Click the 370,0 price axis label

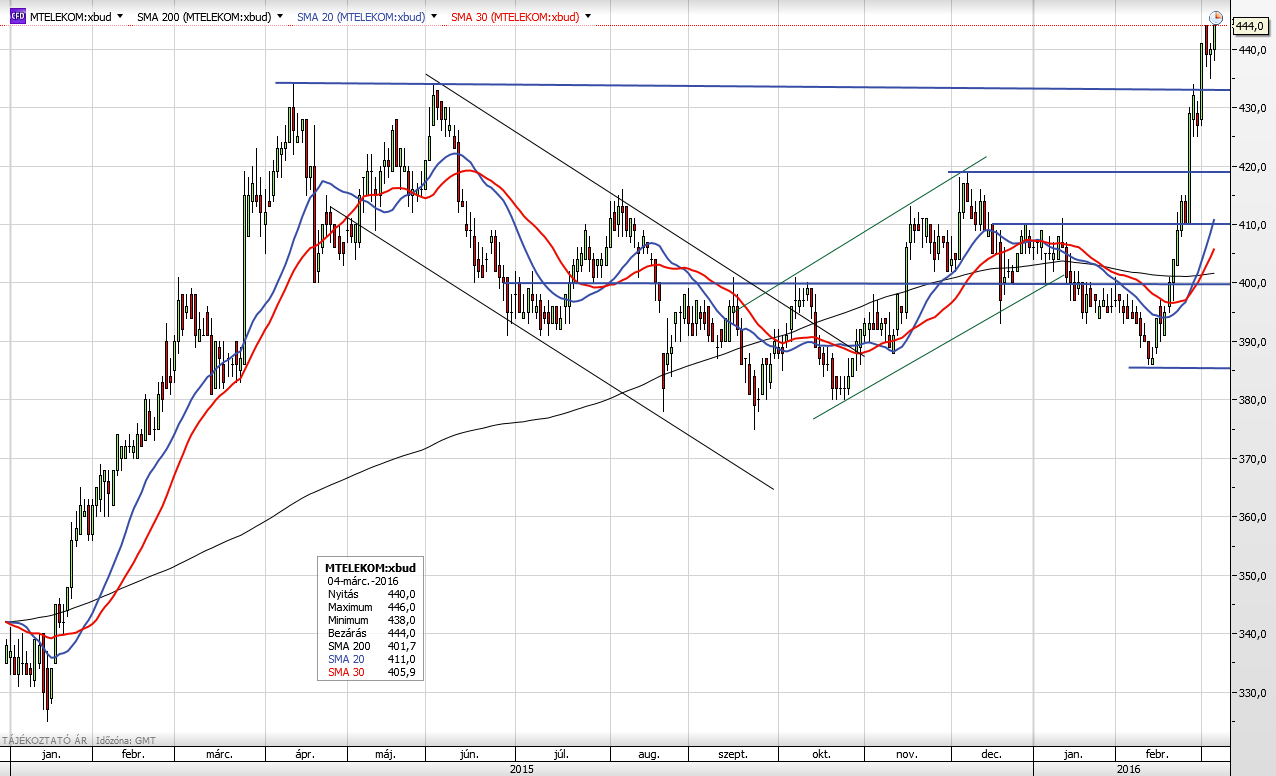[x=1253, y=459]
